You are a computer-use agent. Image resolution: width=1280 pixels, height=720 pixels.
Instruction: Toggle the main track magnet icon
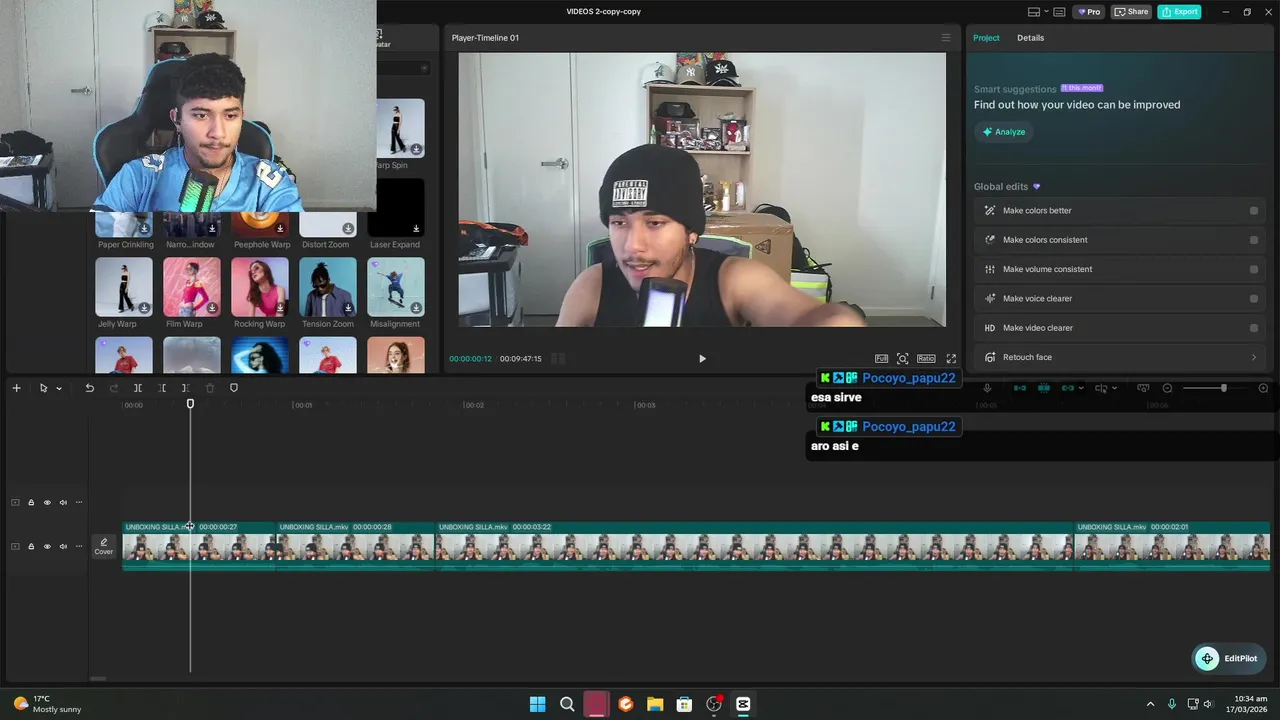pyautogui.click(x=1020, y=388)
